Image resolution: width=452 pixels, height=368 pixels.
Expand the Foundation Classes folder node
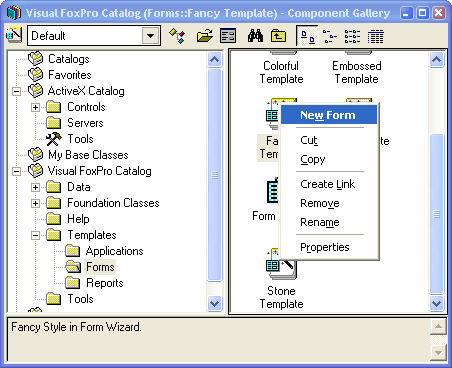(x=35, y=203)
